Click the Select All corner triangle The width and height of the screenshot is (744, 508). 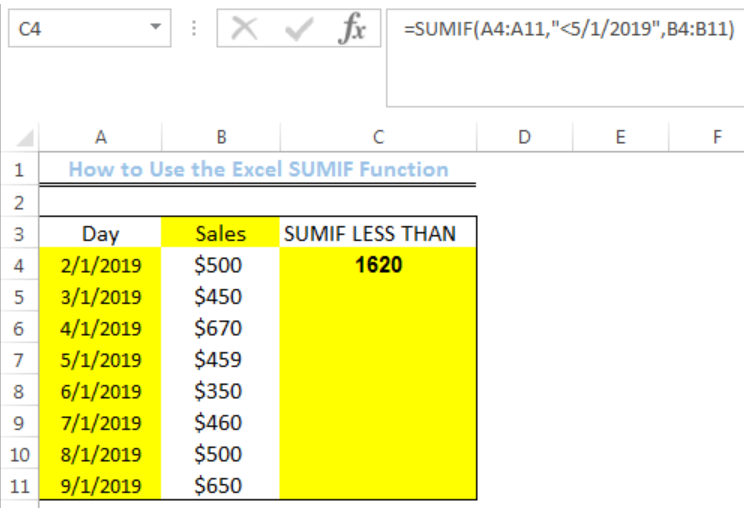click(25, 138)
